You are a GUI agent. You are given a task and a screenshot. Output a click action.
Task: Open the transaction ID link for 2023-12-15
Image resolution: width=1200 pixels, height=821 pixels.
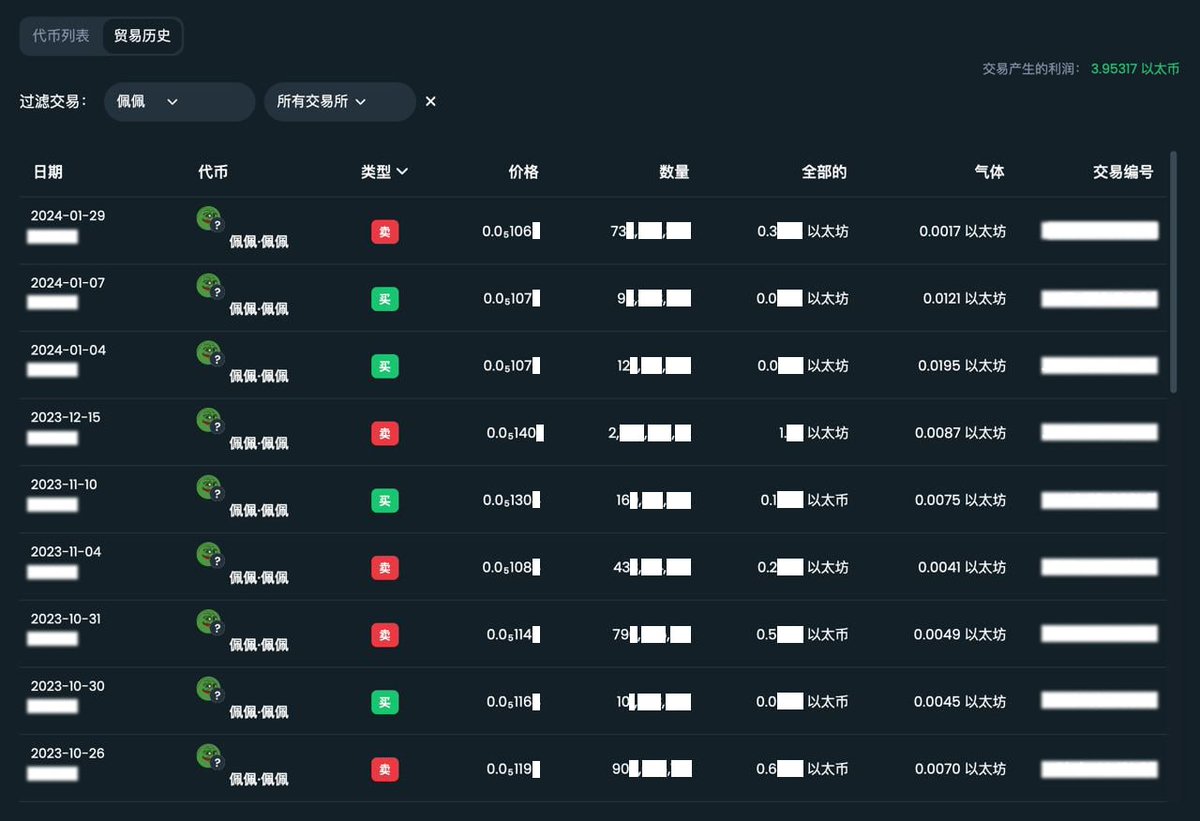tap(1100, 432)
